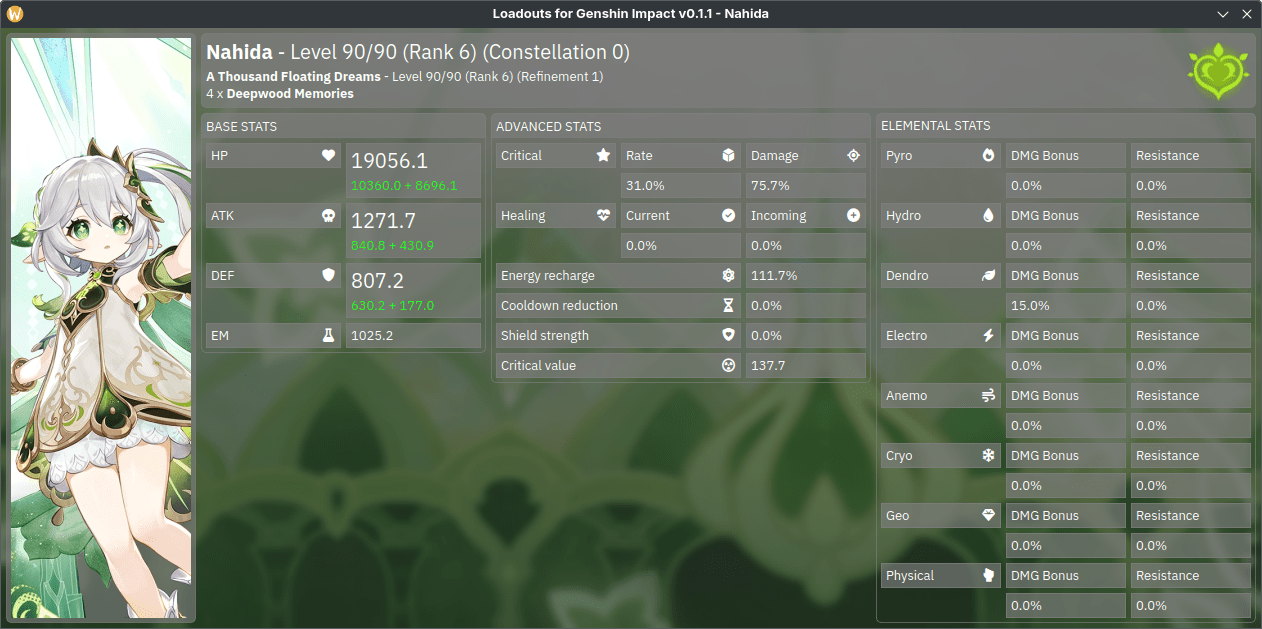Viewport: 1262px width, 629px height.
Task: Click the Shield strength shield icon
Action: click(728, 336)
